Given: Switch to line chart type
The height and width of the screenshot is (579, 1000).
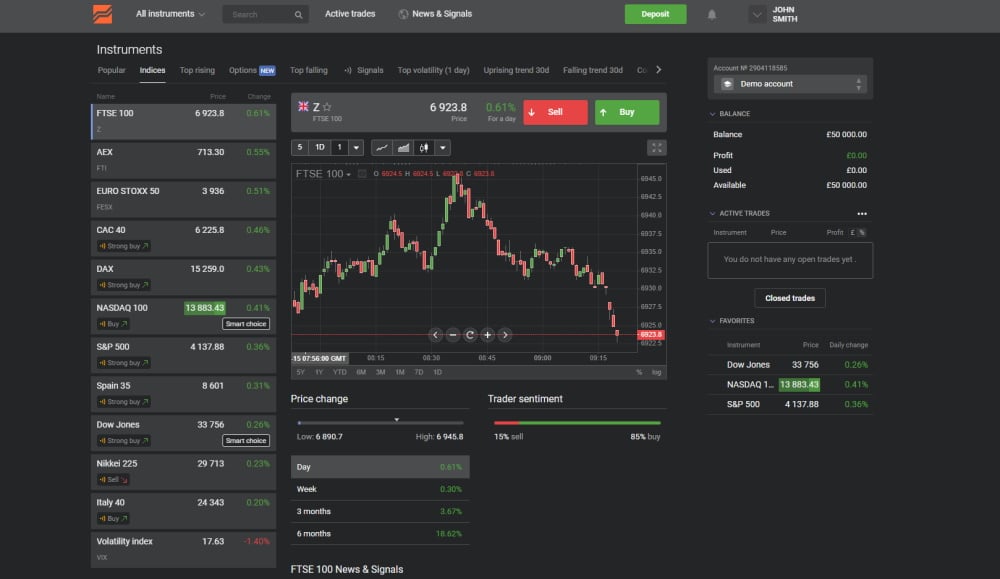Looking at the screenshot, I should pyautogui.click(x=381, y=148).
